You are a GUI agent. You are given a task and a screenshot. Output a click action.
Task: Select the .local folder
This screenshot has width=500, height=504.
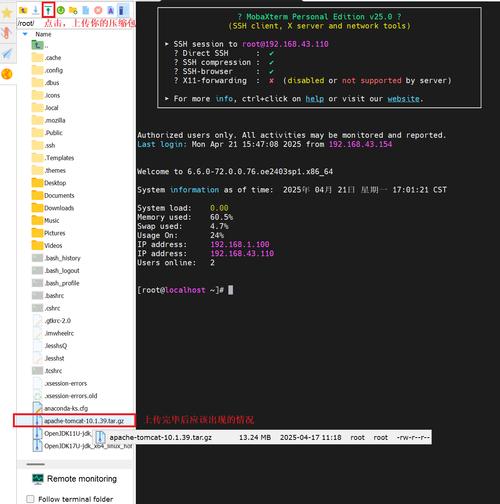46,108
